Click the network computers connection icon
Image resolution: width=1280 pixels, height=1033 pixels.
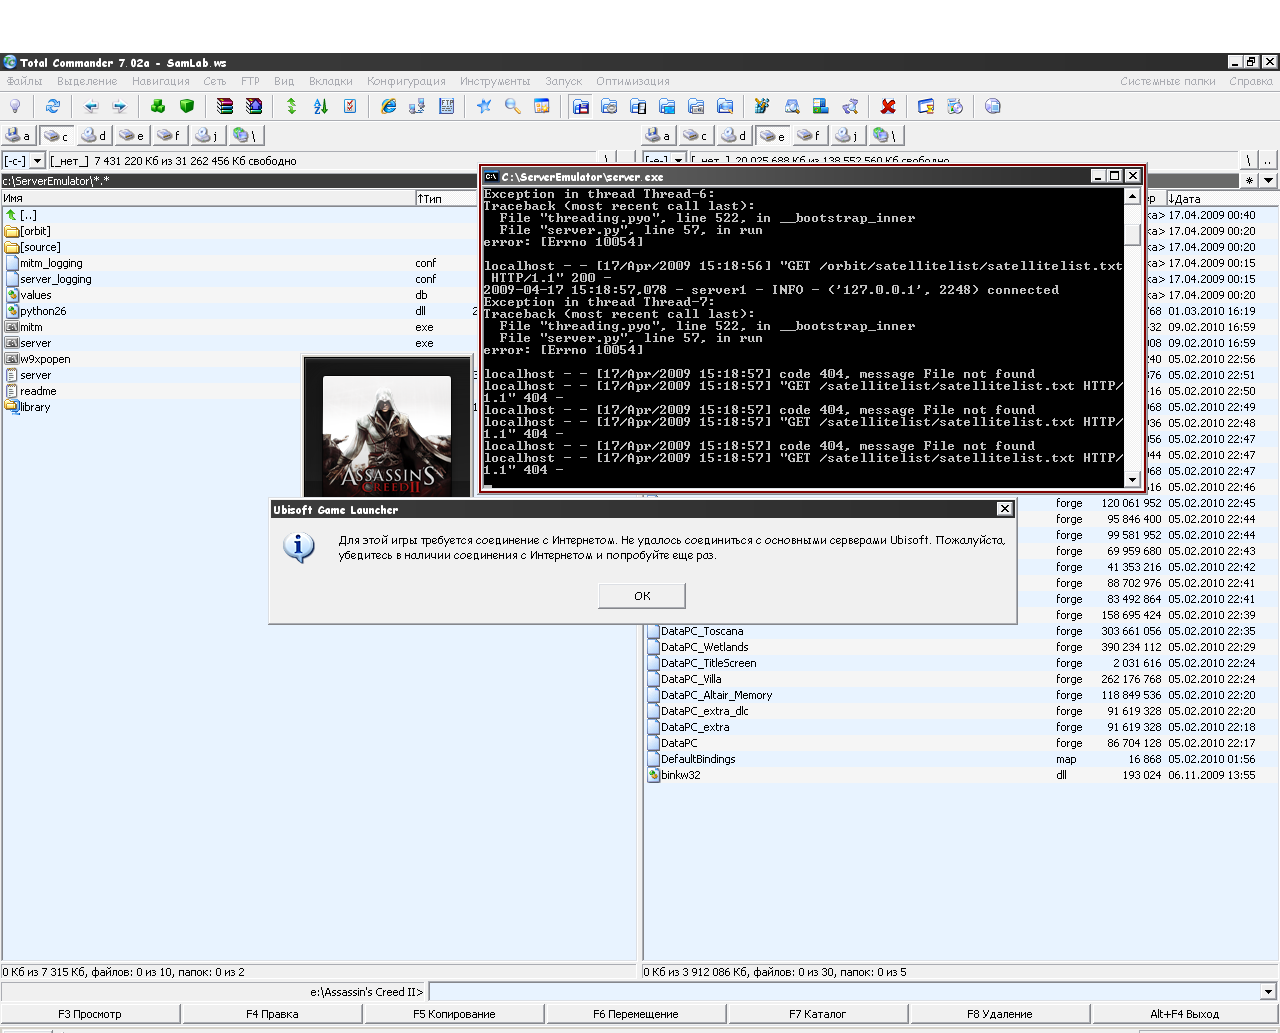(x=418, y=106)
